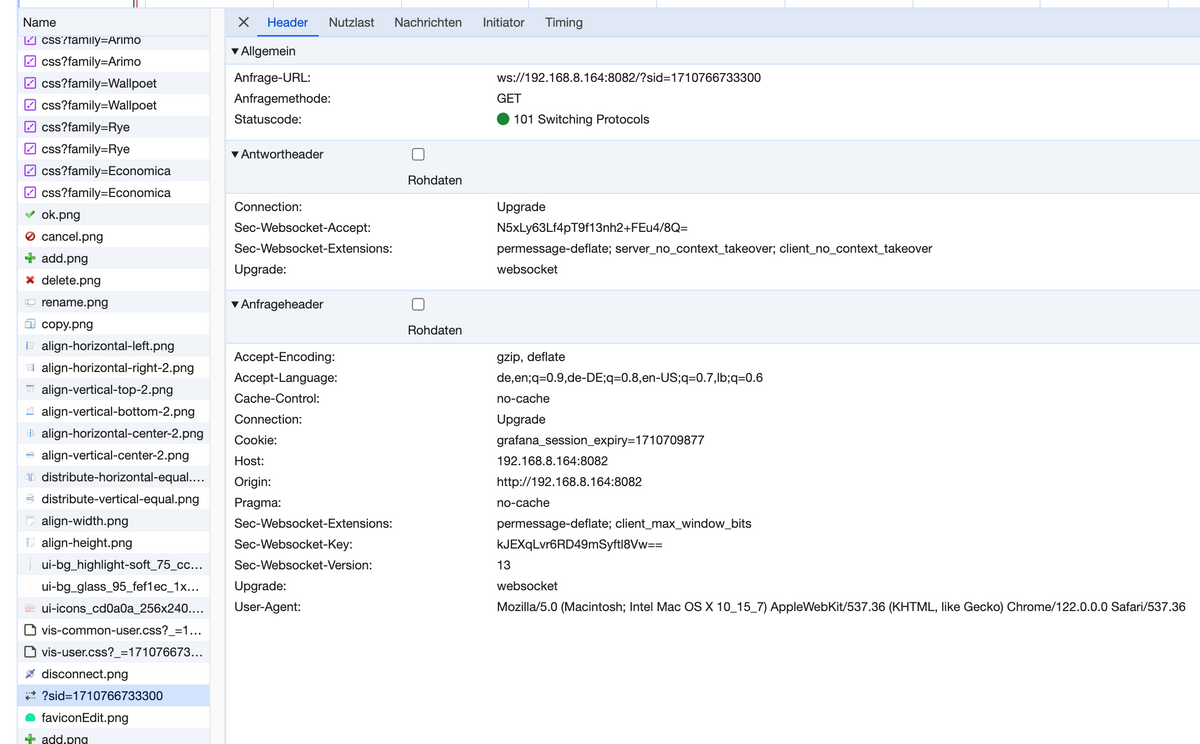Click the red cancel.png icon

coord(30,237)
